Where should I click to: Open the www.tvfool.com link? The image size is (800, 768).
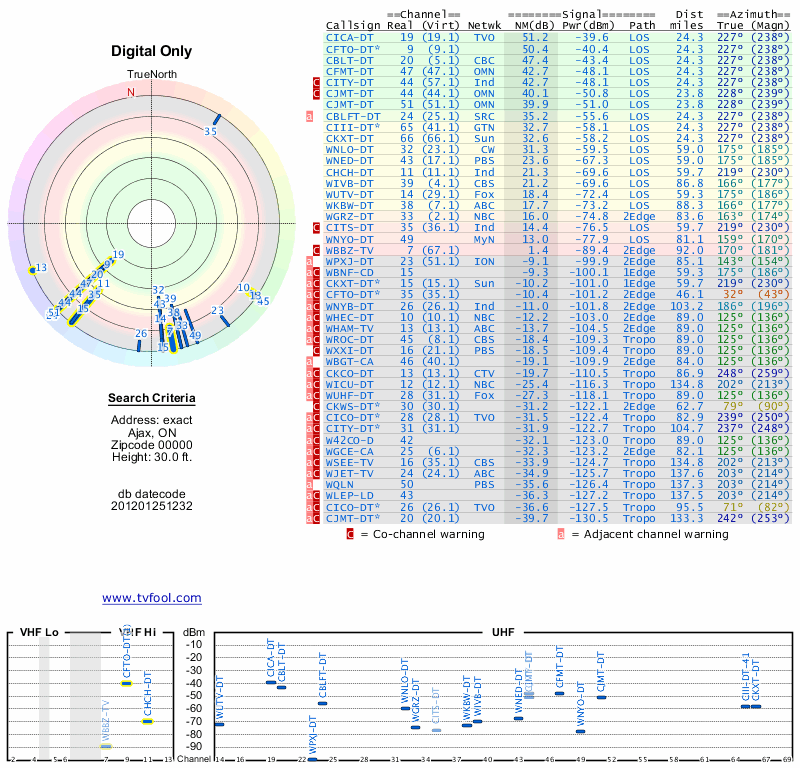[151, 598]
